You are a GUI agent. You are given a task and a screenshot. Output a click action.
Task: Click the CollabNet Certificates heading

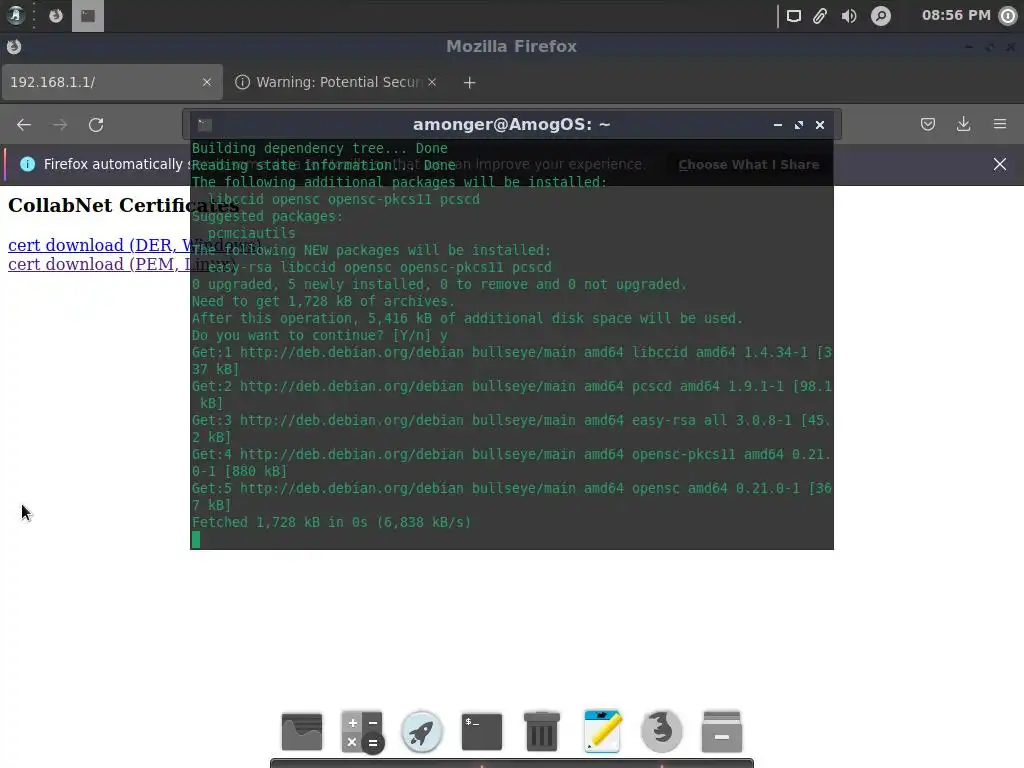click(123, 205)
